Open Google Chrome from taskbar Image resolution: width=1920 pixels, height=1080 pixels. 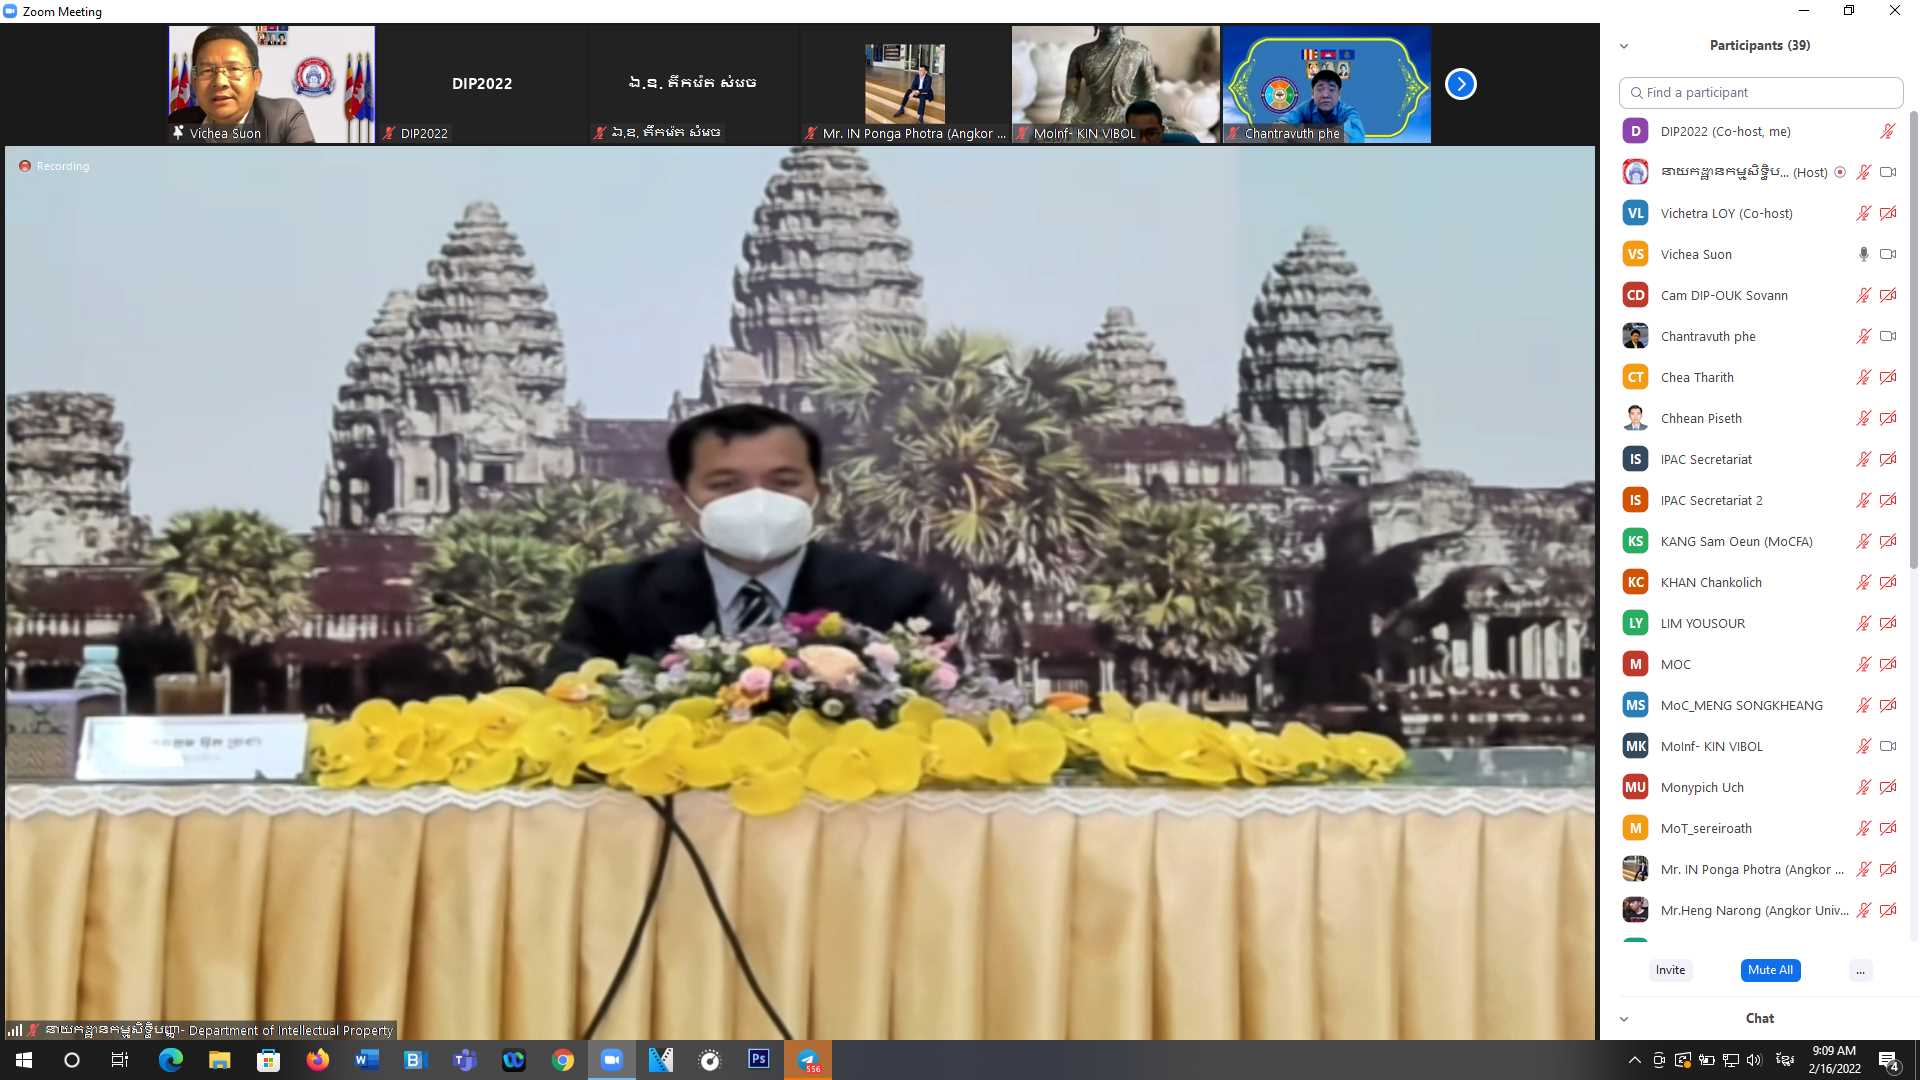pos(563,1060)
